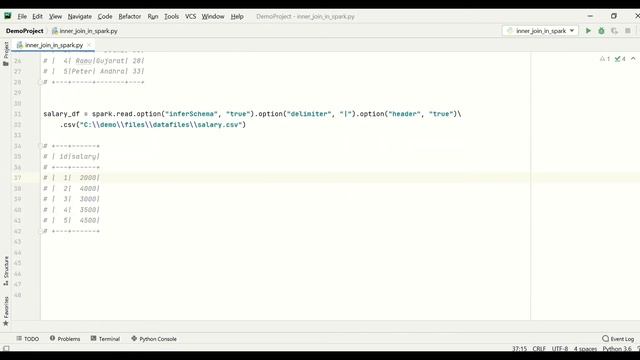
Task: Click the Python 3.6 interpreter status
Action: point(617,349)
